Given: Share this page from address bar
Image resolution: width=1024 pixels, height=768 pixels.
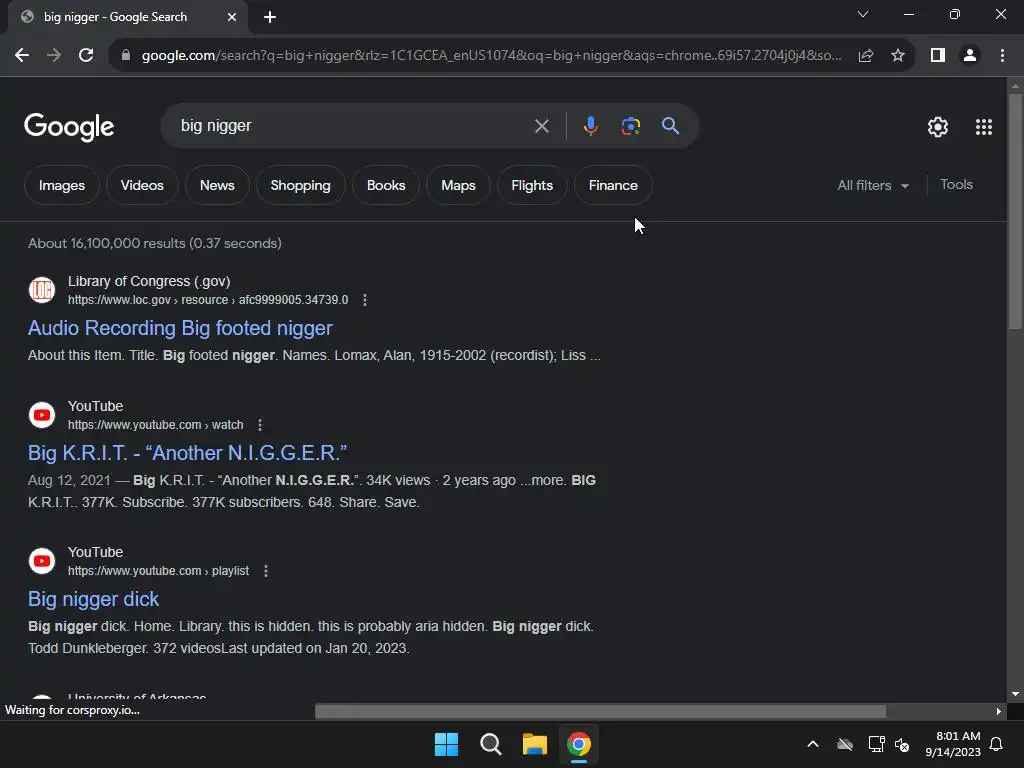Looking at the screenshot, I should pyautogui.click(x=866, y=56).
